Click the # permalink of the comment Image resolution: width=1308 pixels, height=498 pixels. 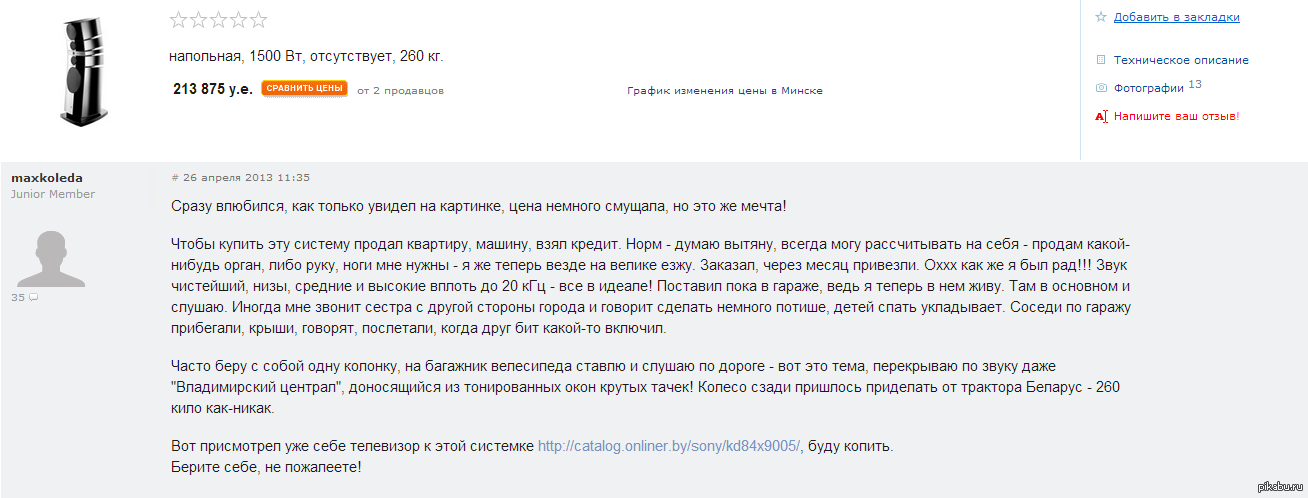tap(175, 178)
